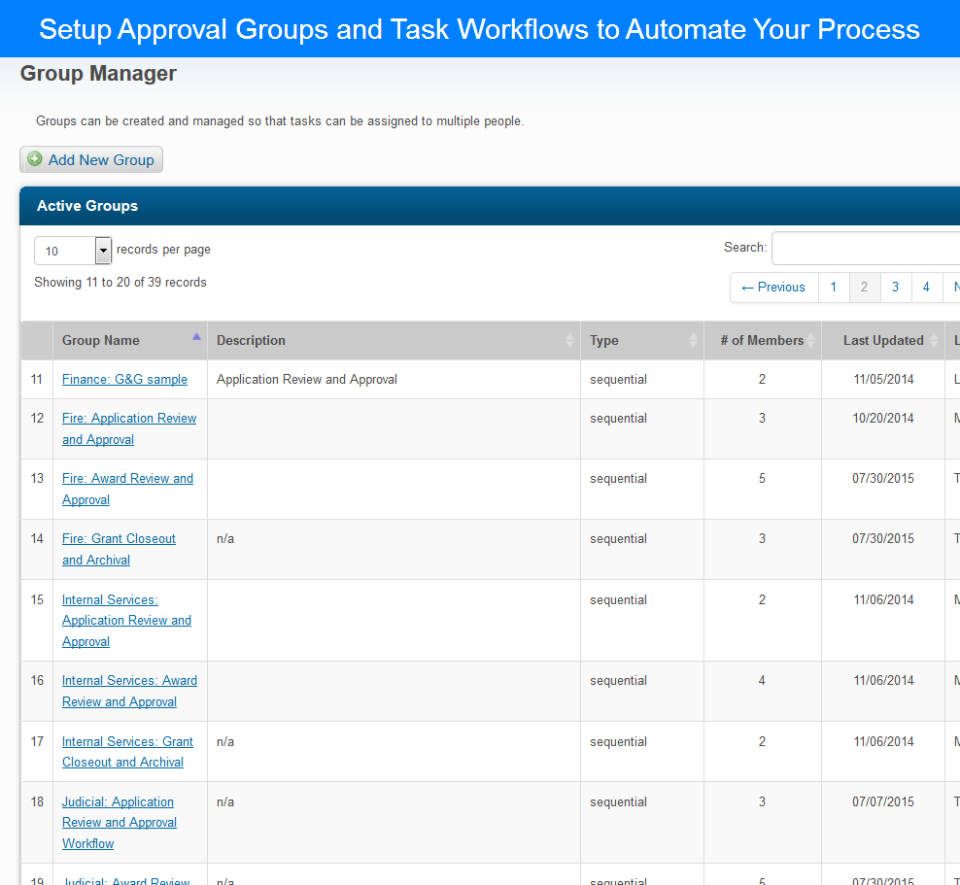Sort table by Last Updated header
960x885 pixels.
pyautogui.click(x=882, y=341)
